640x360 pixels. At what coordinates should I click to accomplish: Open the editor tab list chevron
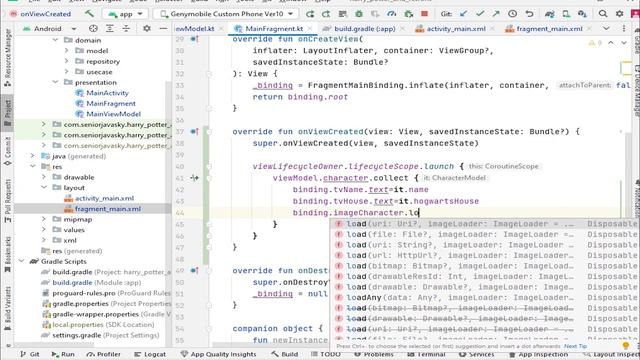pos(606,29)
